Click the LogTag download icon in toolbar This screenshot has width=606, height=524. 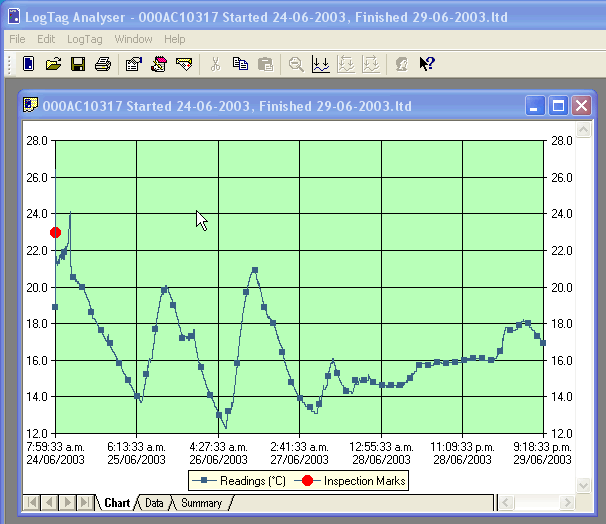click(29, 64)
